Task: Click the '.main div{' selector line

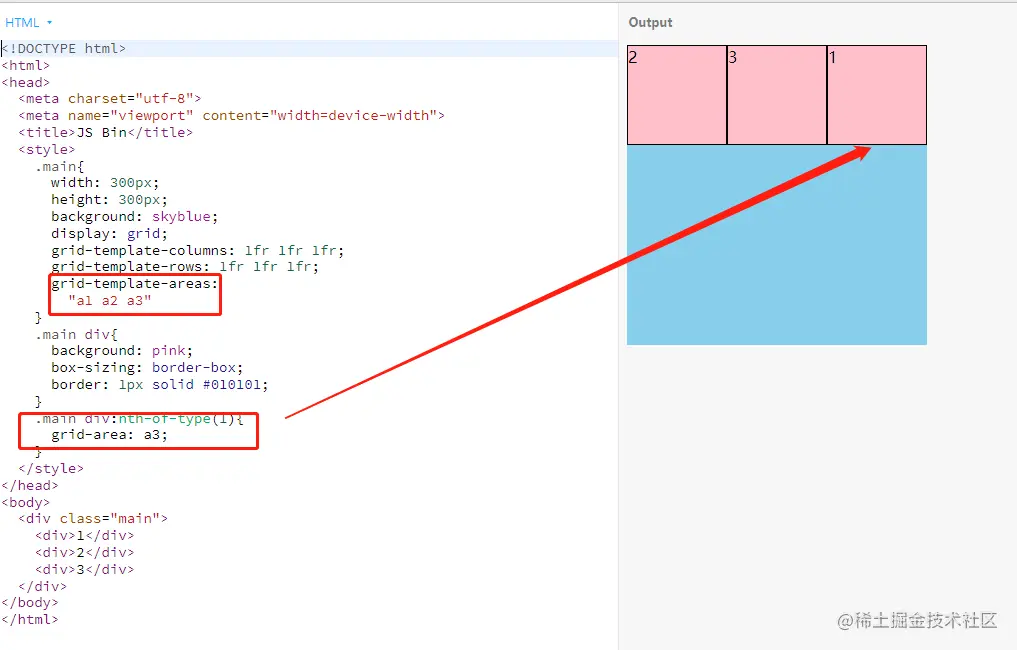Action: 76,335
